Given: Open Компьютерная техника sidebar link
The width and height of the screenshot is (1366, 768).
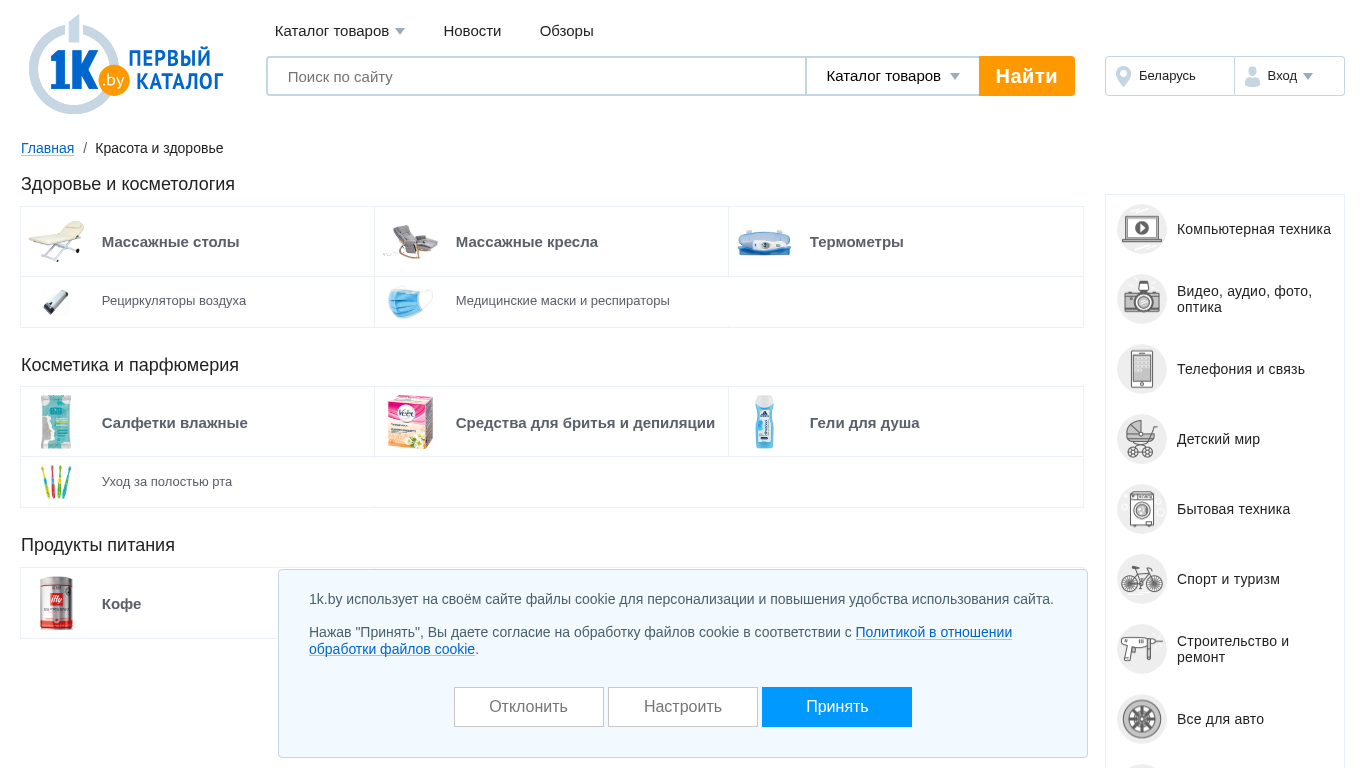Looking at the screenshot, I should [1254, 229].
